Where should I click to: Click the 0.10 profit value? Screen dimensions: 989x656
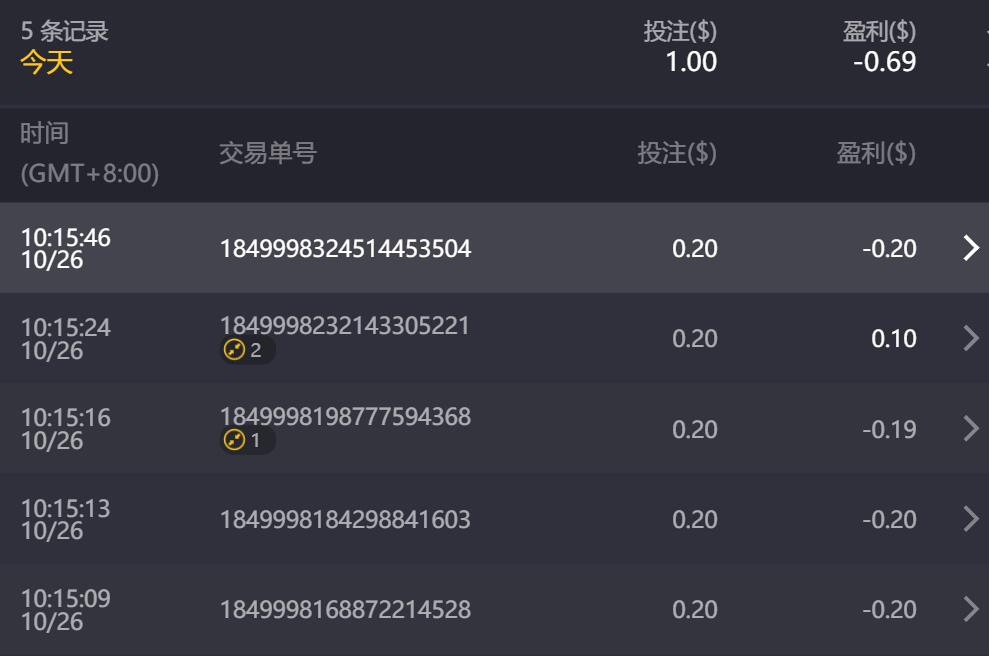893,338
